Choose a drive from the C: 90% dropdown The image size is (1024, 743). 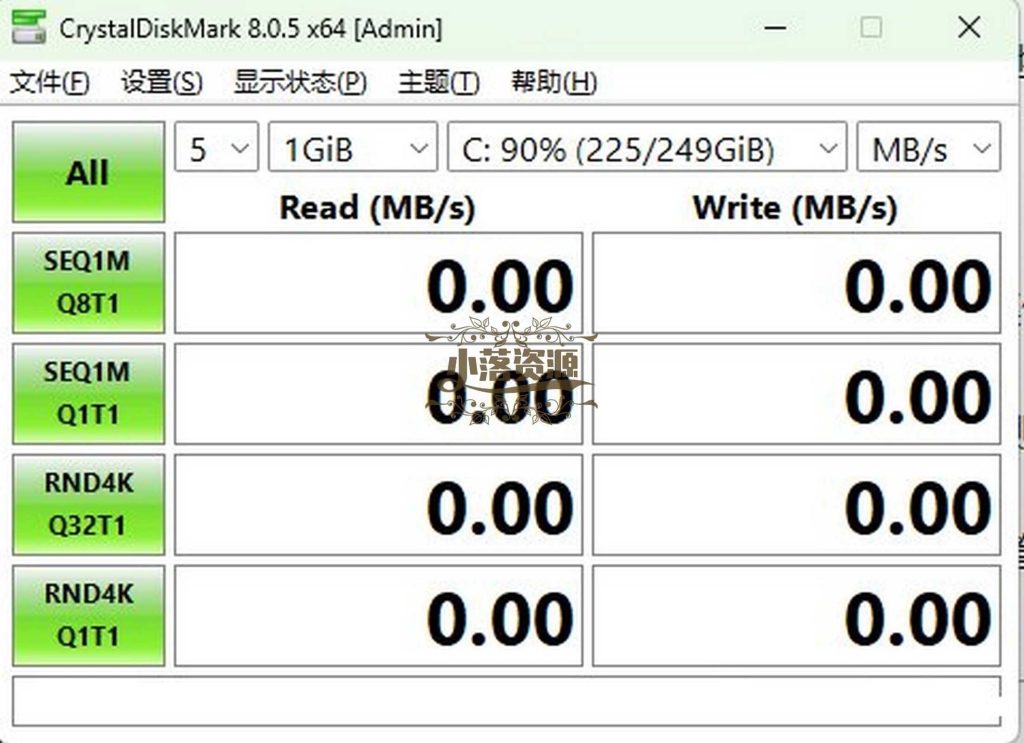click(x=647, y=148)
